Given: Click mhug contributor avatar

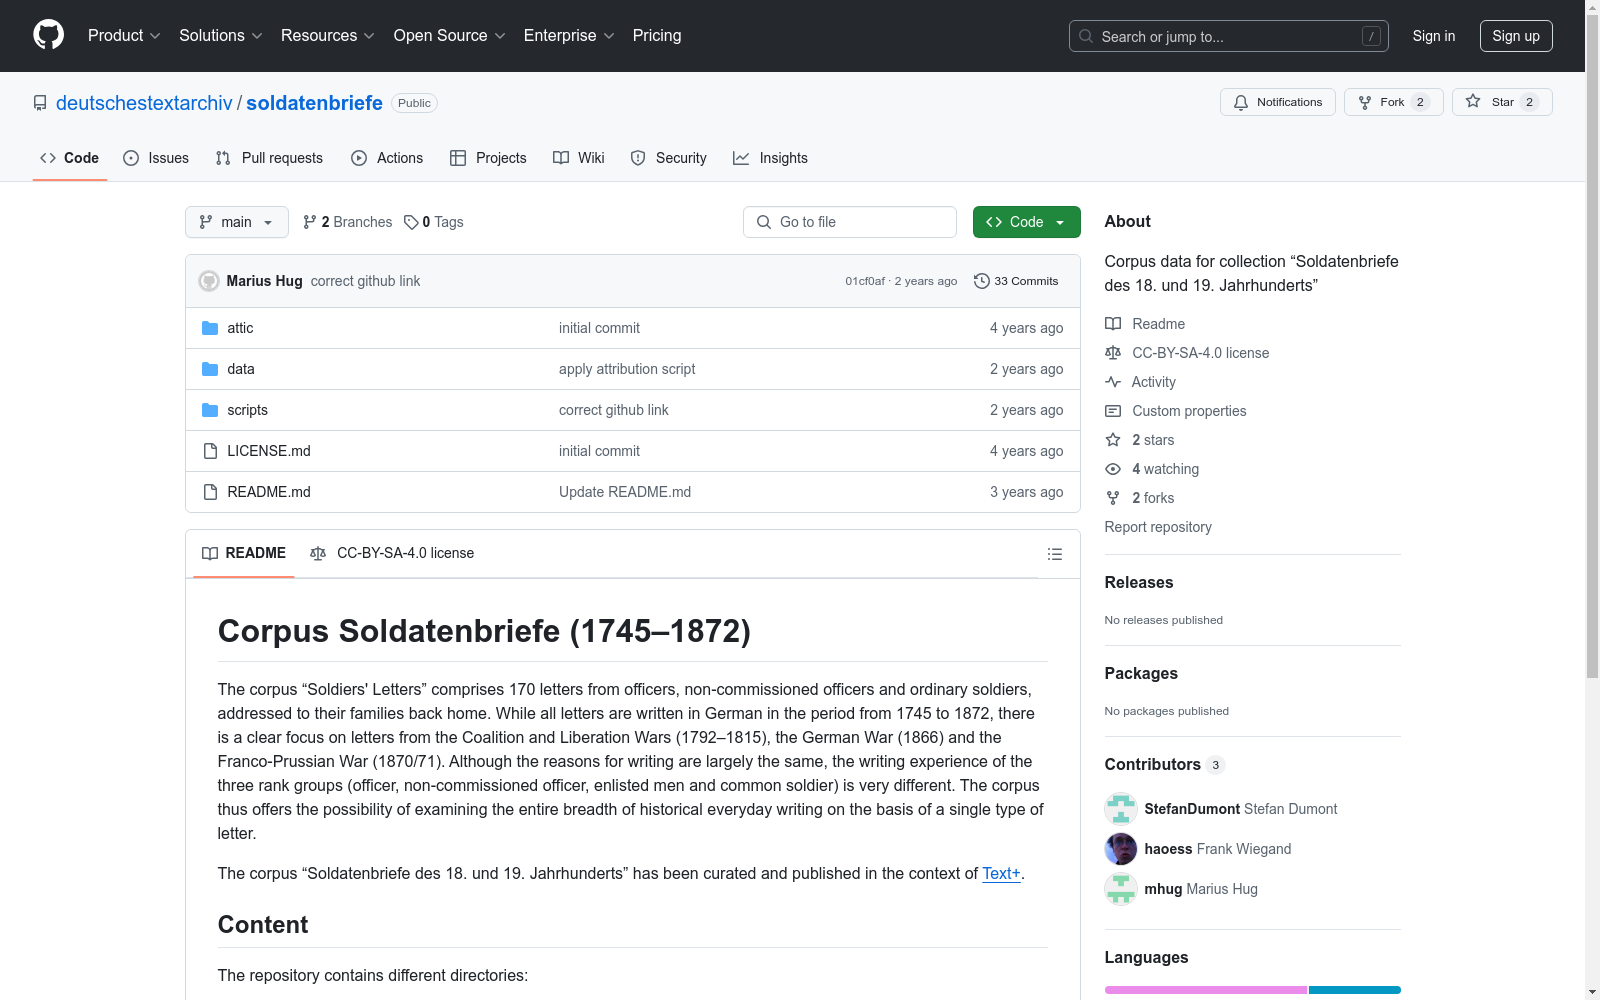Looking at the screenshot, I should (1121, 889).
